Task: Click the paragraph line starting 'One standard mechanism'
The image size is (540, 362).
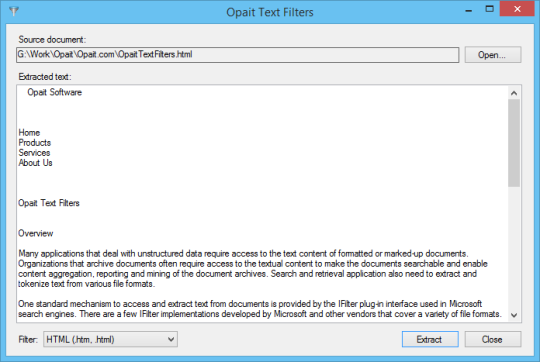Action: [x=250, y=304]
